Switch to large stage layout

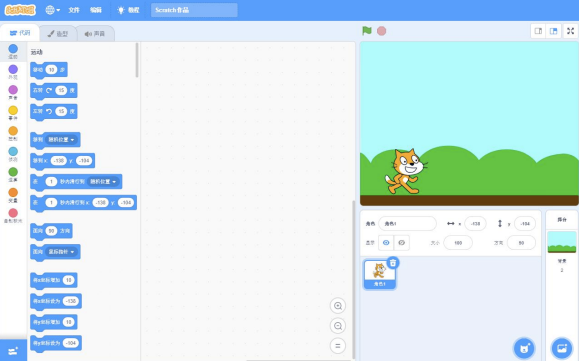554,31
